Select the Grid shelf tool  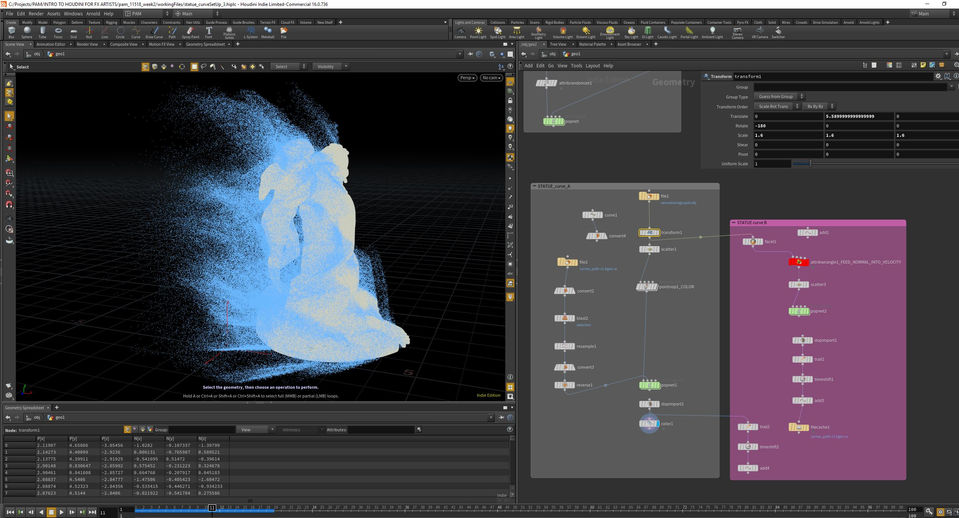tap(73, 32)
